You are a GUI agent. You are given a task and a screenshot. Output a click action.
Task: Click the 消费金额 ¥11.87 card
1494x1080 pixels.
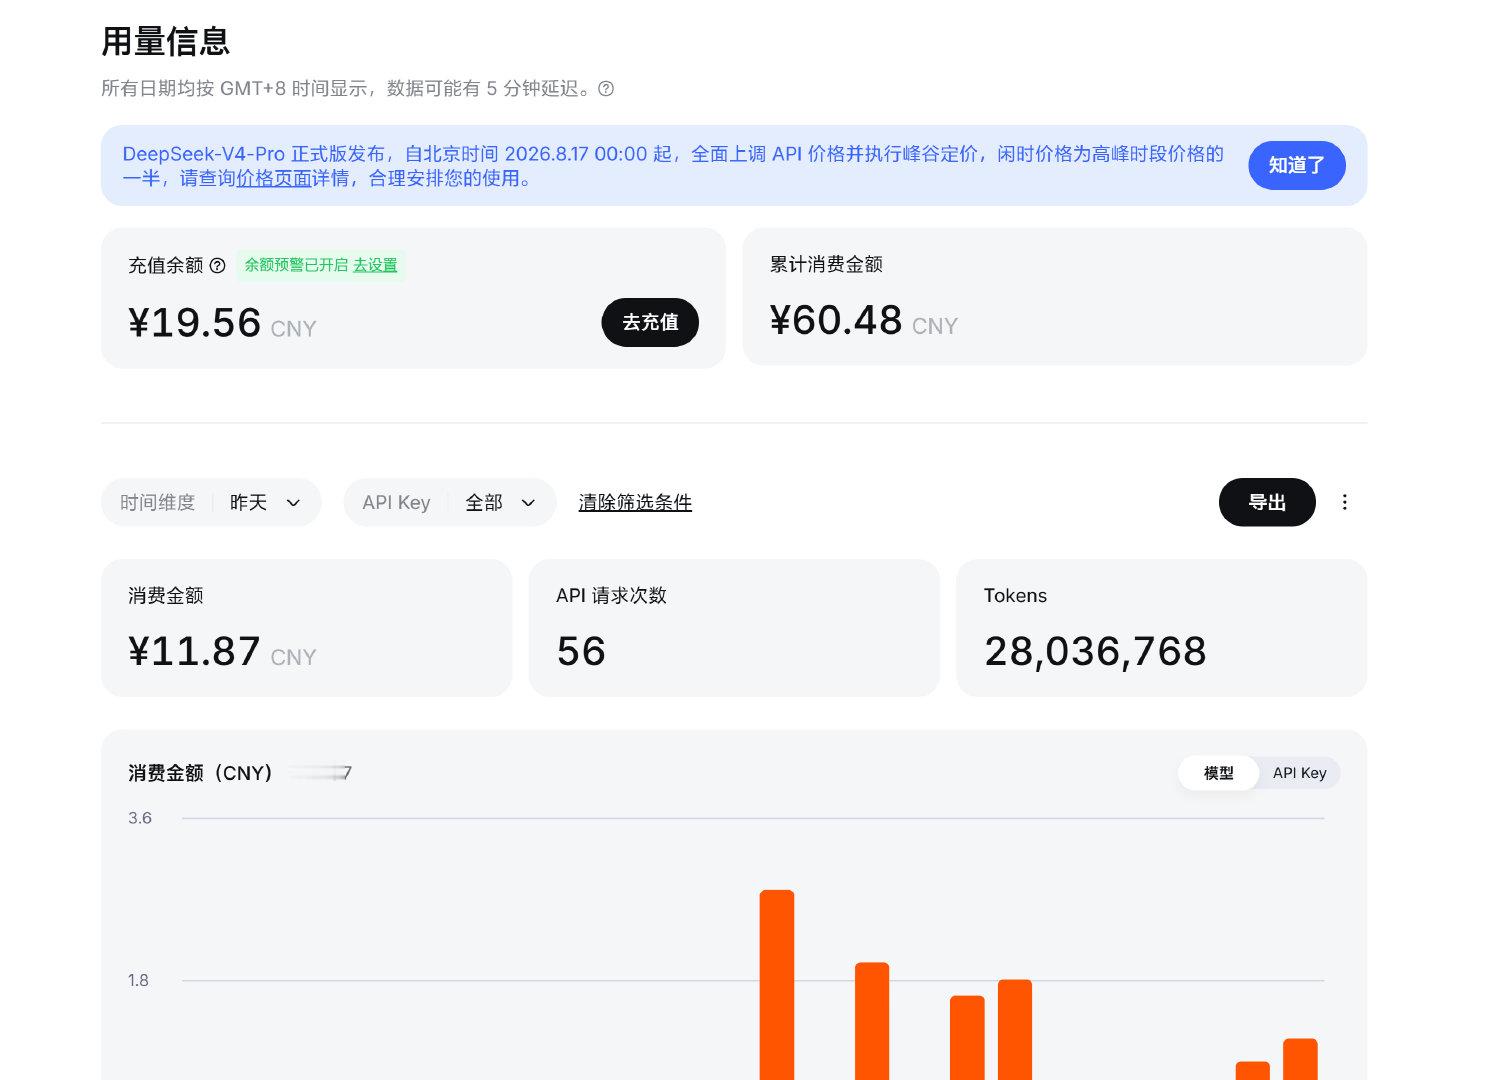[306, 628]
